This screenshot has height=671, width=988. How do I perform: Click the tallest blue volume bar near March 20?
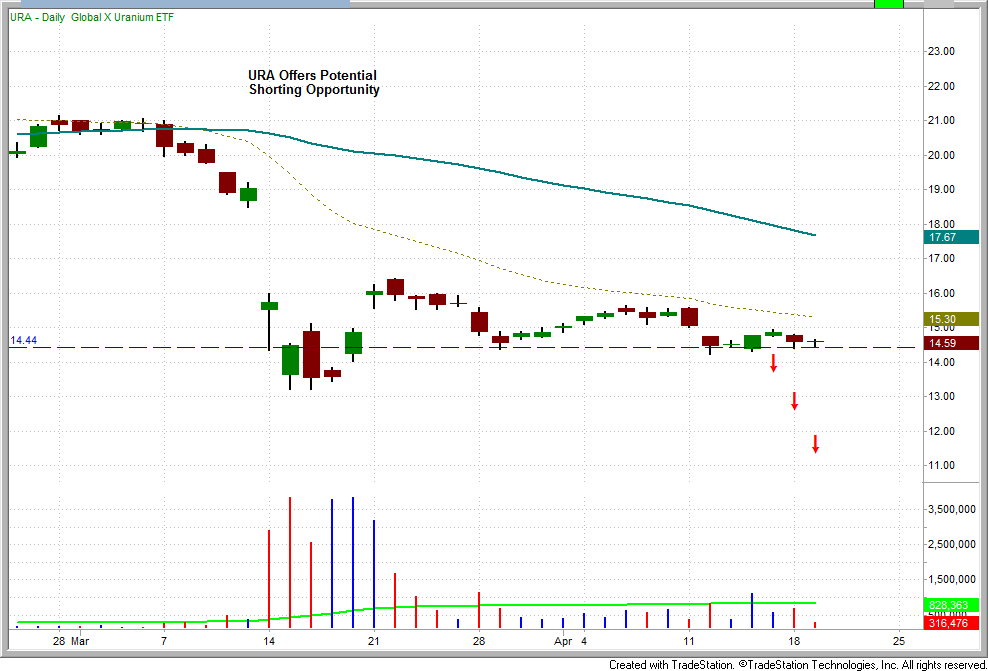click(353, 562)
